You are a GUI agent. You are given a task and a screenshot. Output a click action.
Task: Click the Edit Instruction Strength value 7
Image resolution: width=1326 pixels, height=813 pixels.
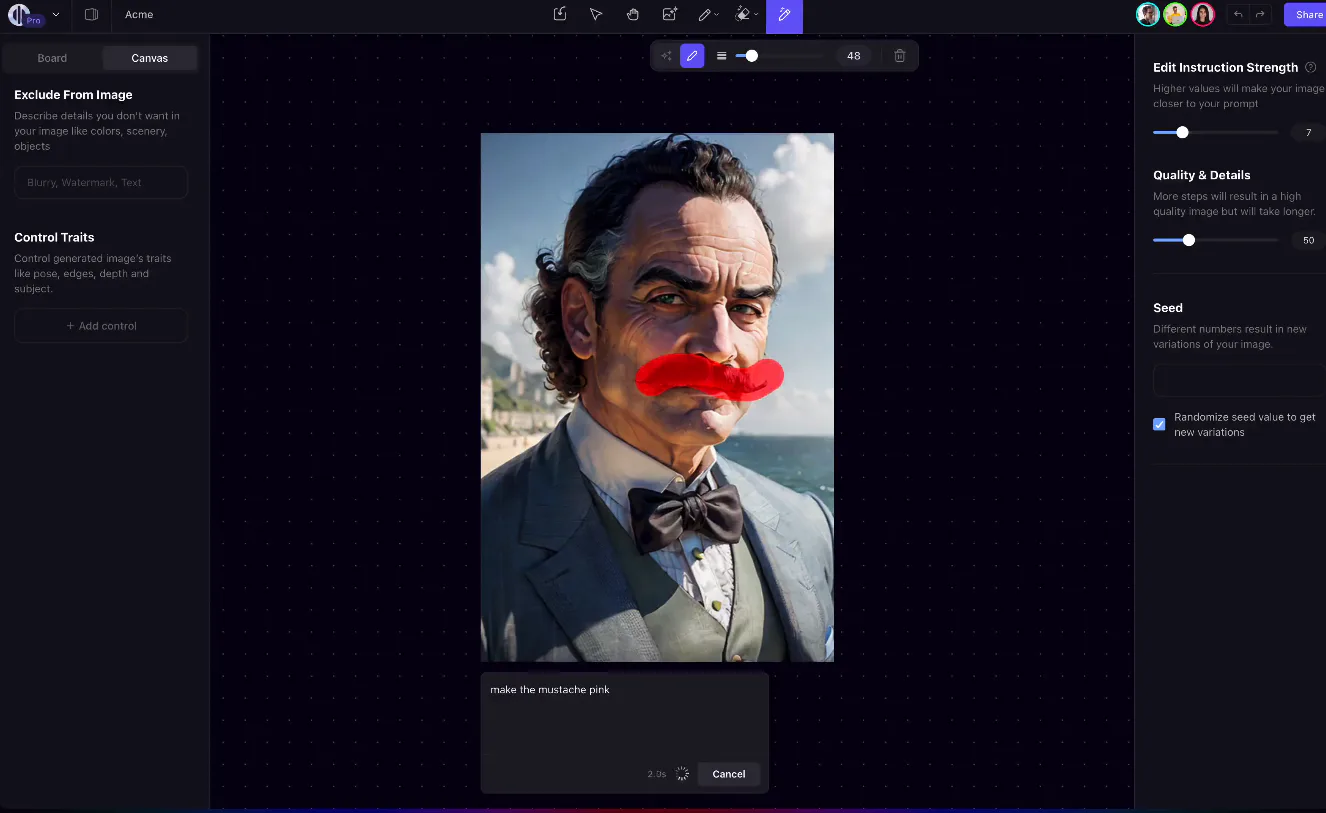click(x=1308, y=132)
